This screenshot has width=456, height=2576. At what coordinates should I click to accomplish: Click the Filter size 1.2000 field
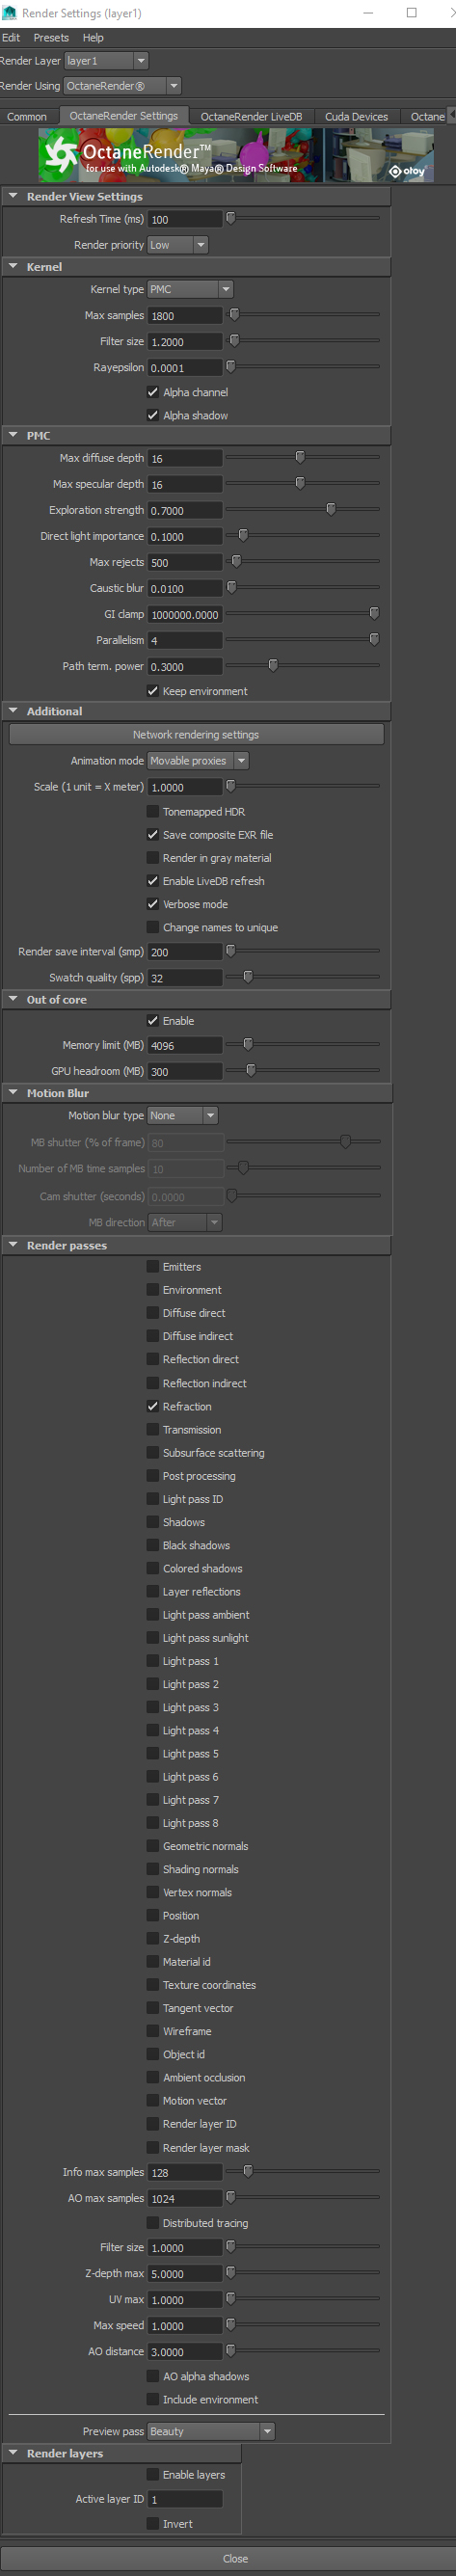(185, 341)
